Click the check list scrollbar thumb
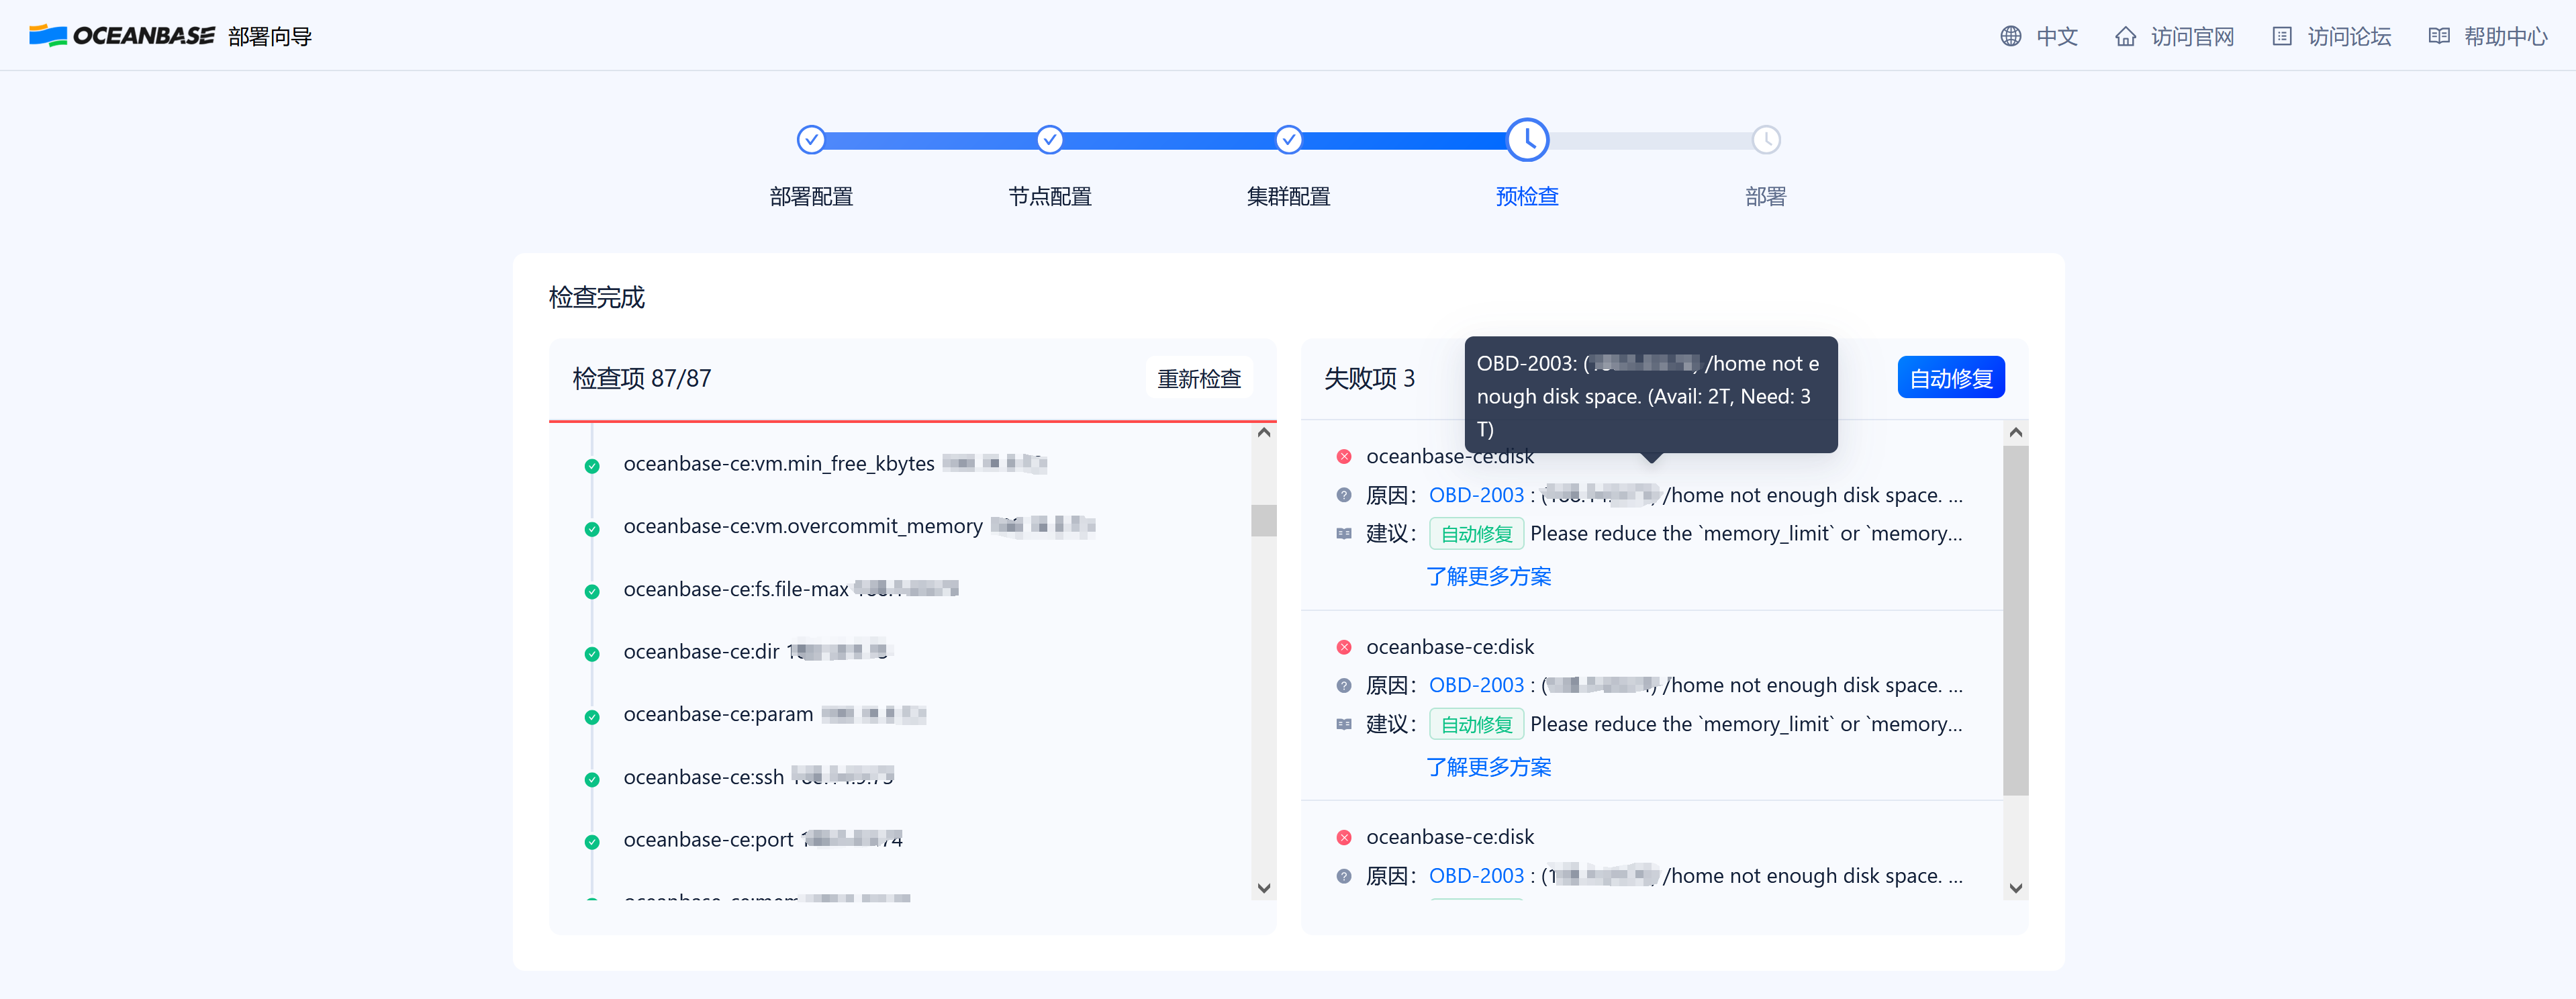The width and height of the screenshot is (2576, 999). (1263, 520)
